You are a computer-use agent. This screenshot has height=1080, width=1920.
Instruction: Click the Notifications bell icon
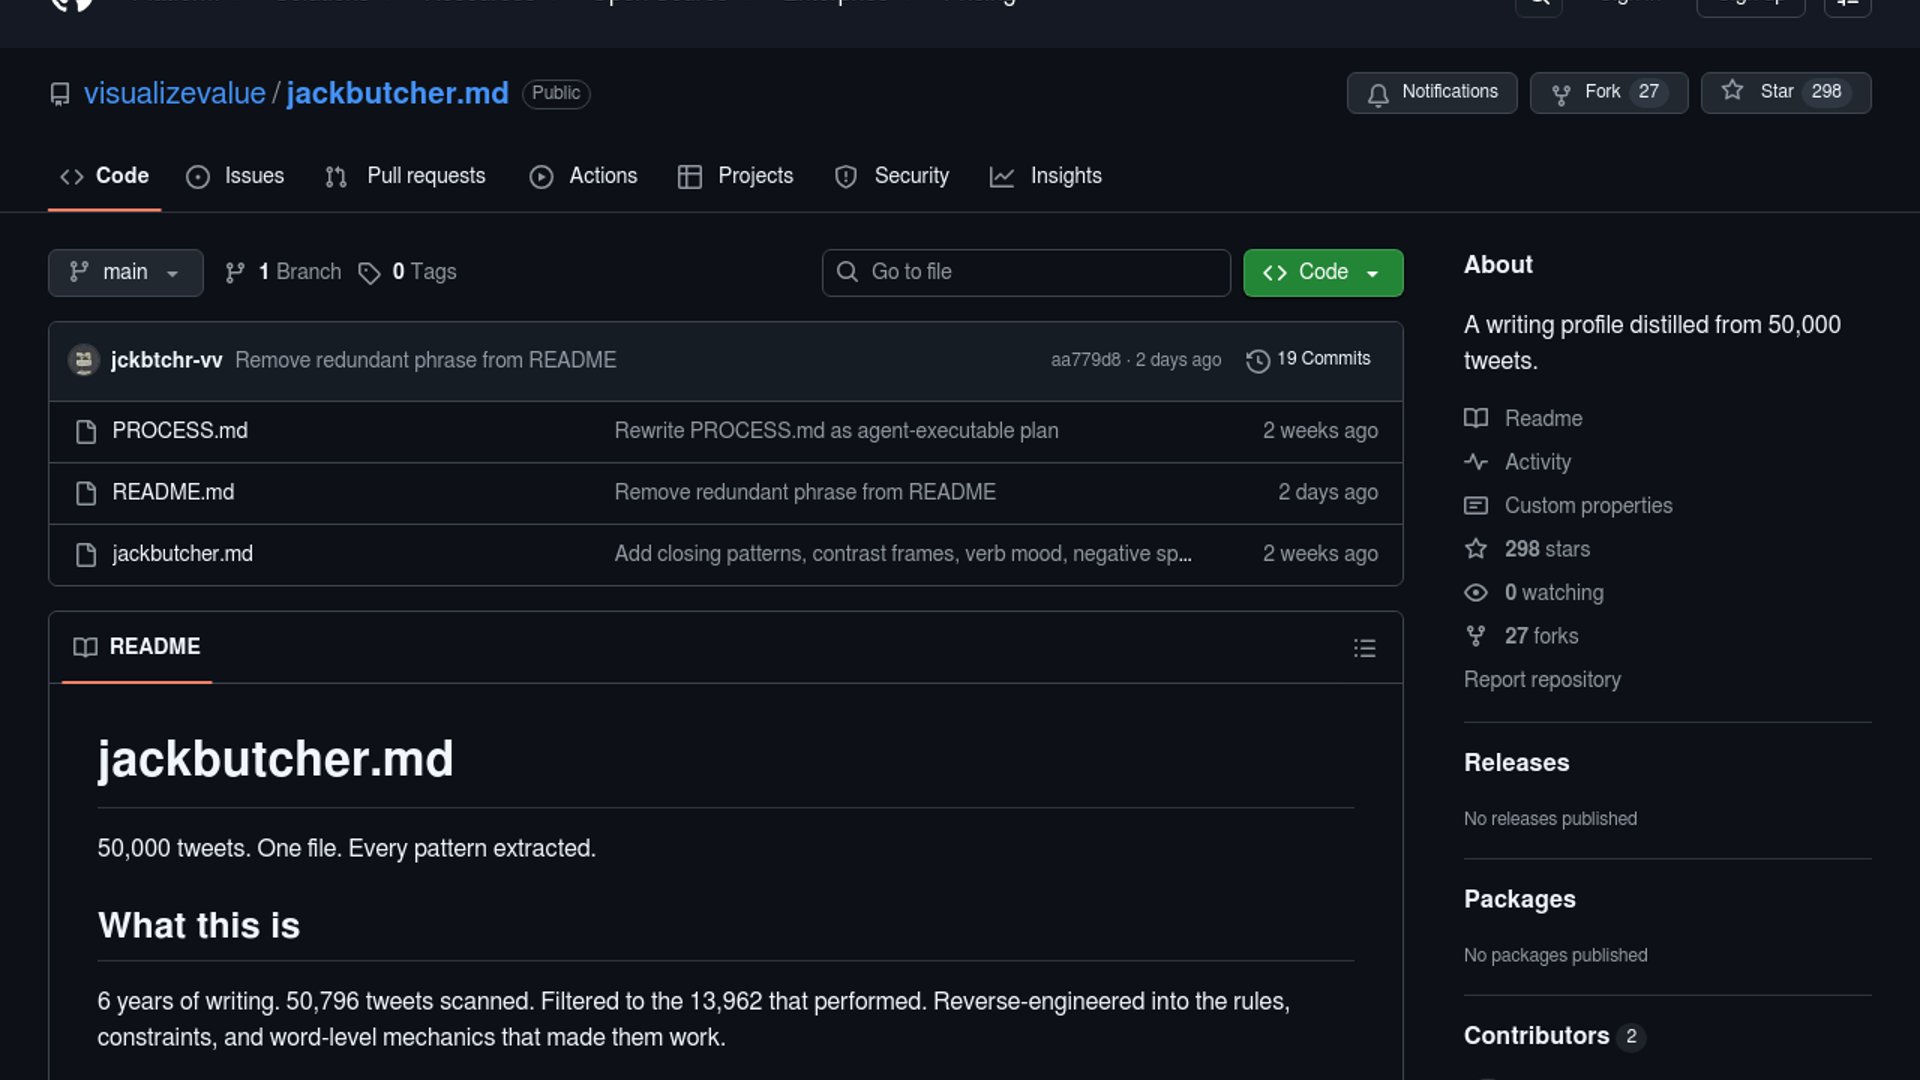tap(1378, 94)
